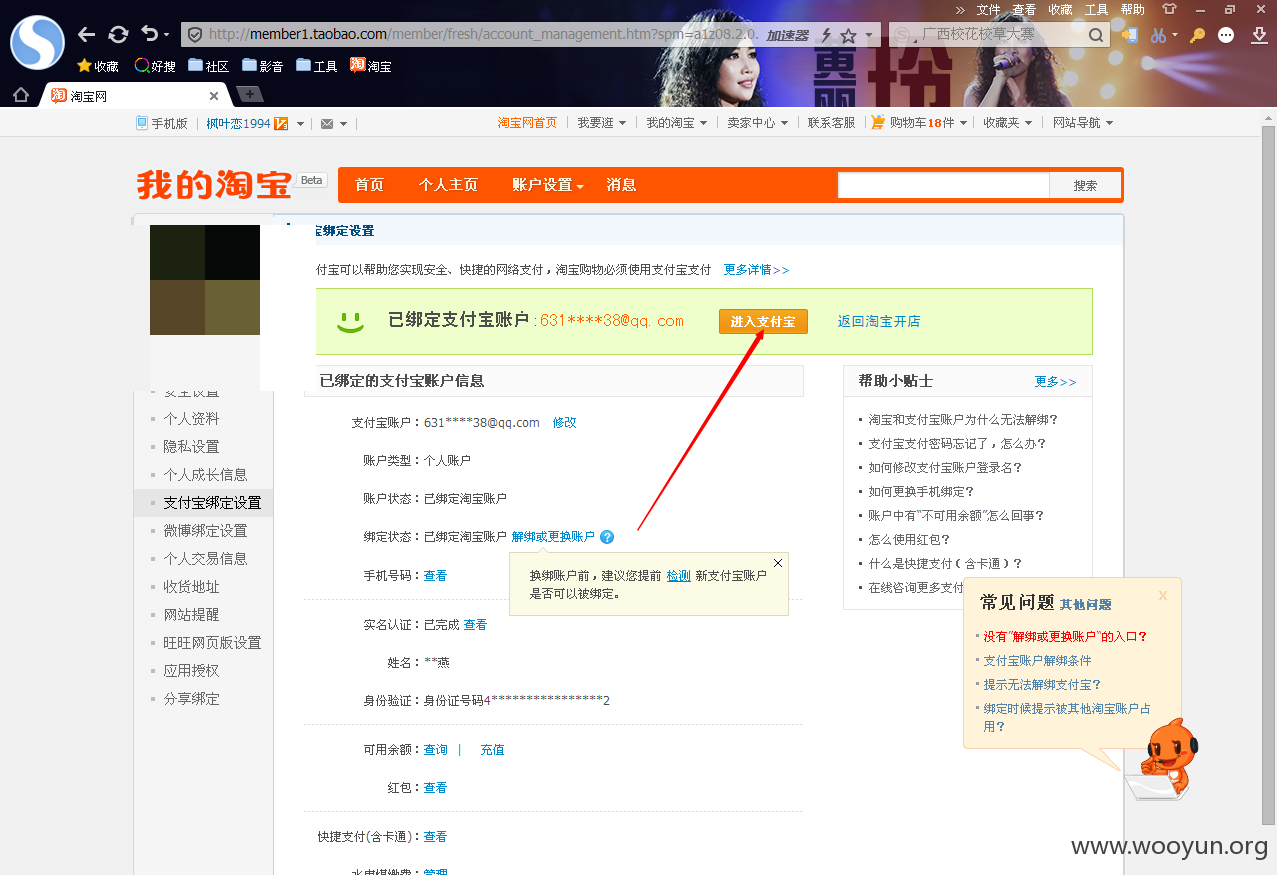Screen dimensions: 1277x875
Task: Open the 影音 bookmark folder
Action: pos(263,66)
